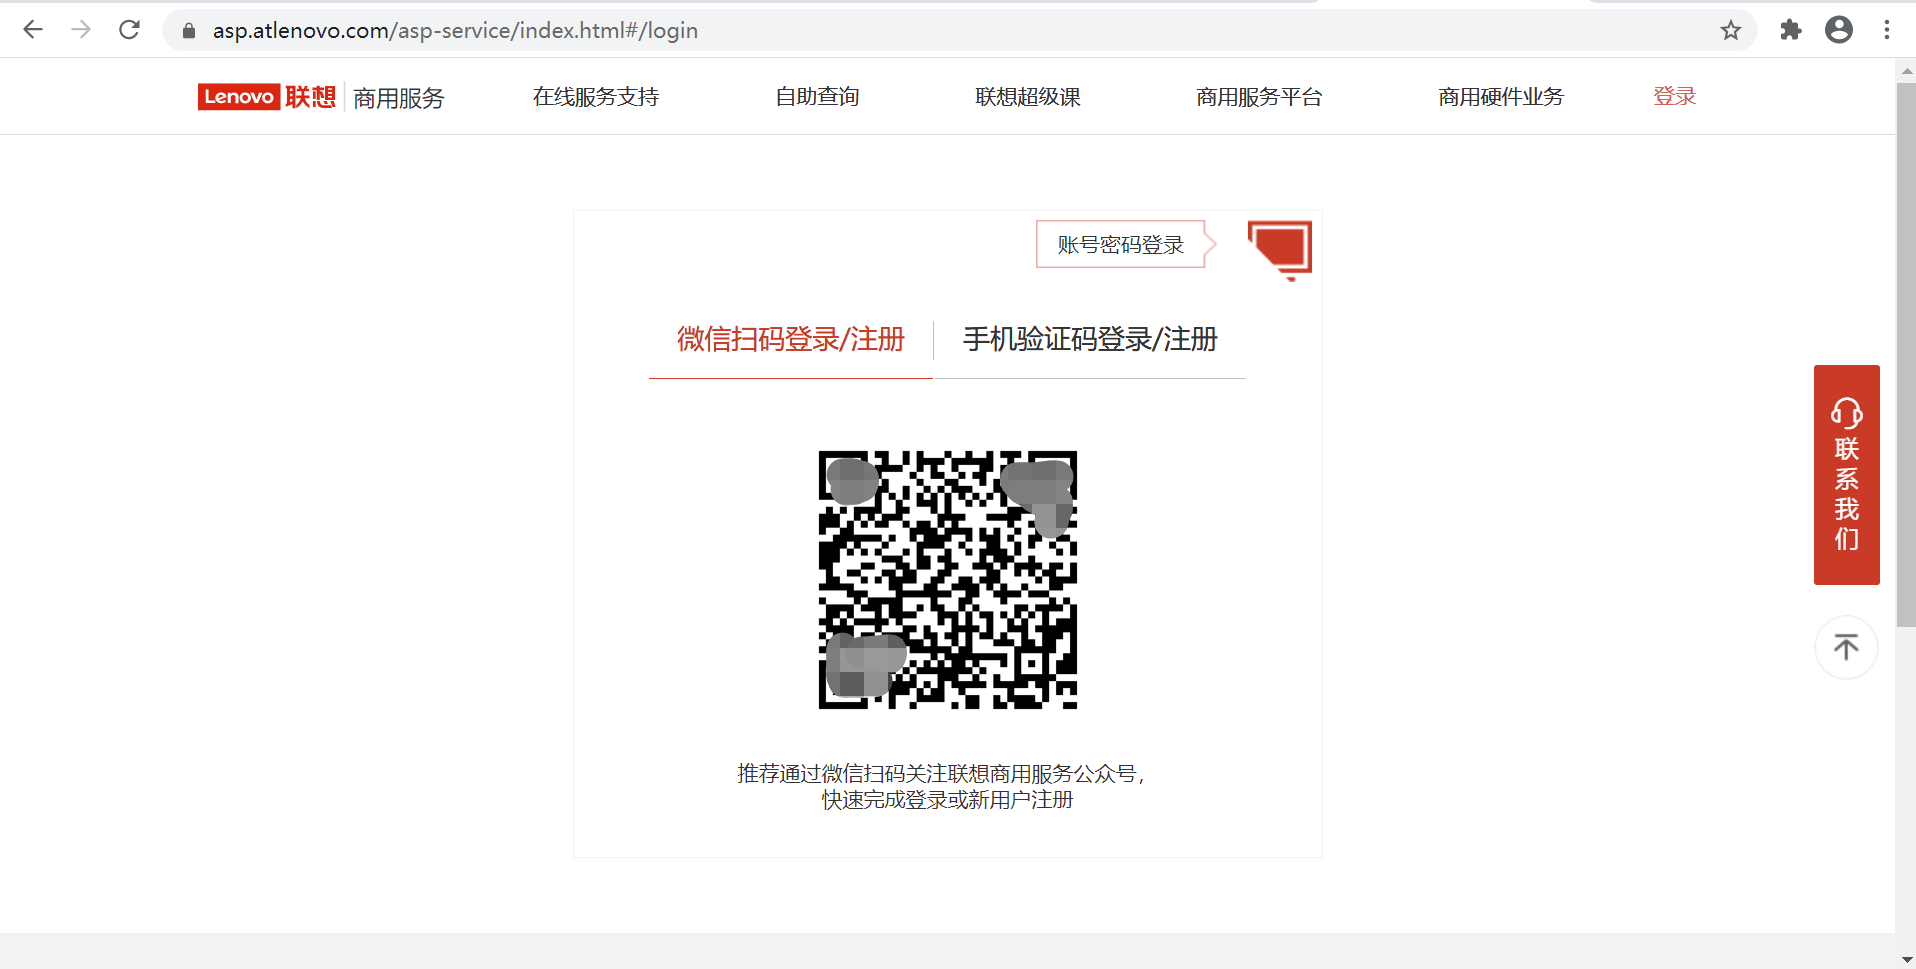Switch to 手机验证码登录/注册 tab
This screenshot has width=1916, height=969.
(1089, 340)
